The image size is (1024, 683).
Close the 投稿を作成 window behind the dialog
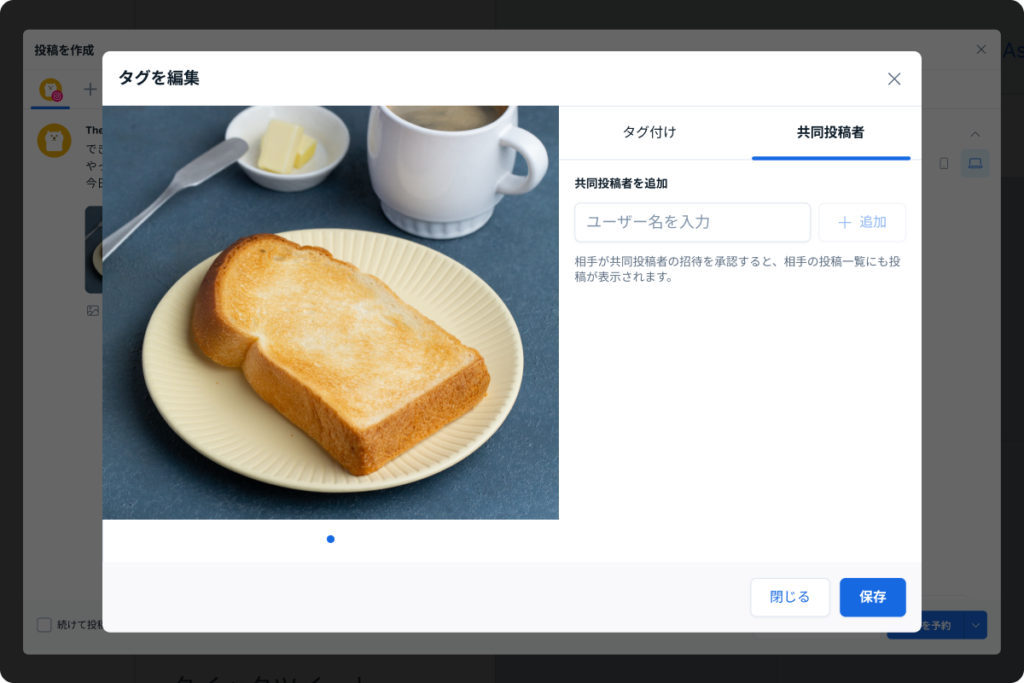981,50
